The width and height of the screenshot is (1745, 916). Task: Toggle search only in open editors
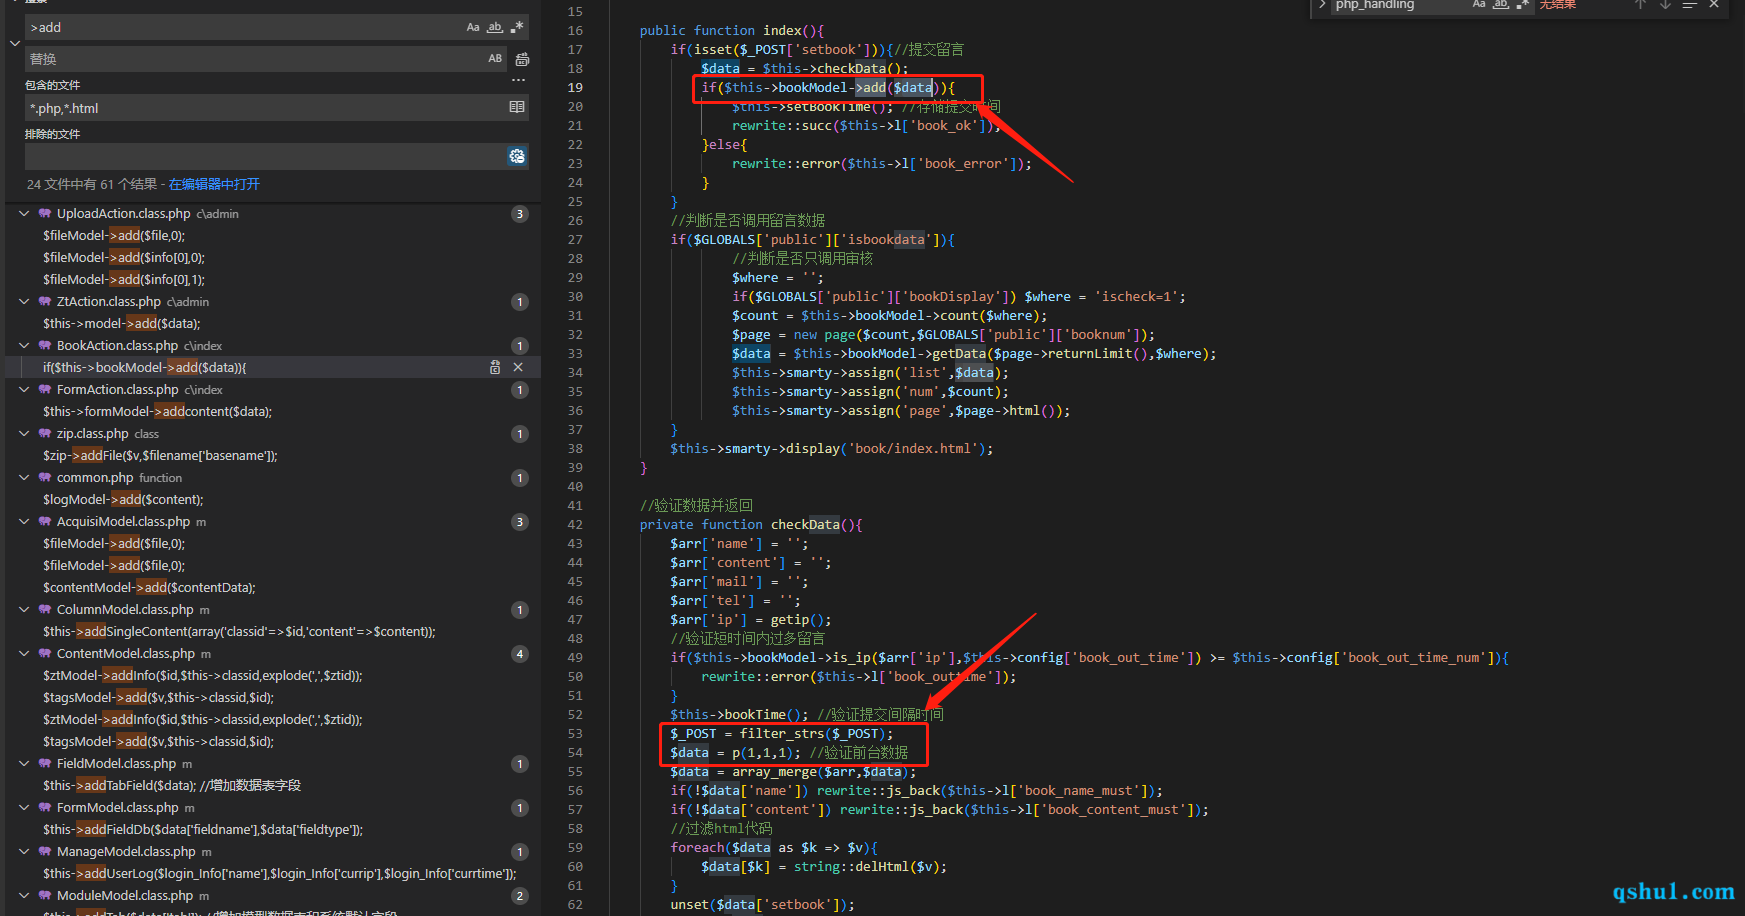(517, 107)
